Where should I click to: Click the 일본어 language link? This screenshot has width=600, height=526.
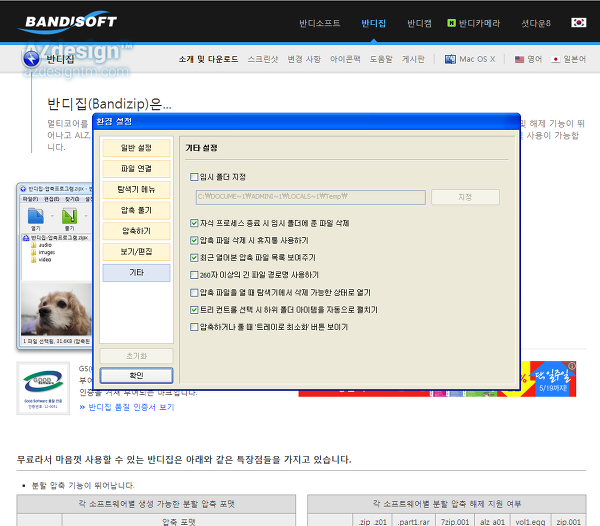(x=574, y=59)
